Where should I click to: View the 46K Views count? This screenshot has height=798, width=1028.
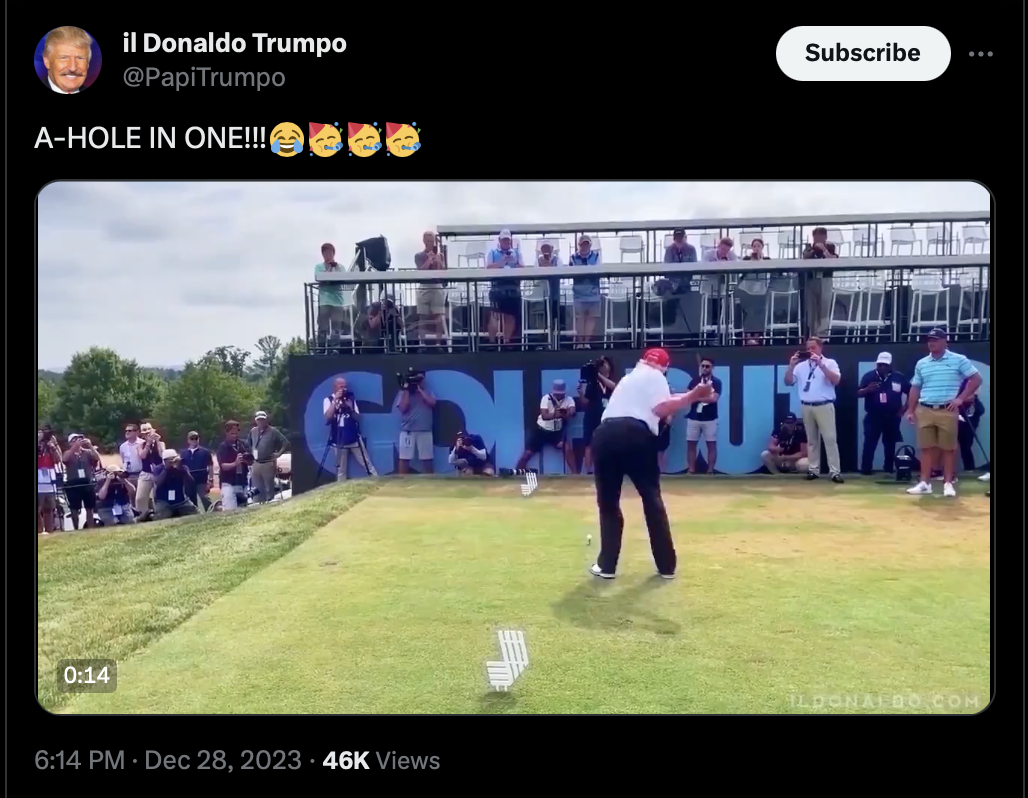point(381,760)
